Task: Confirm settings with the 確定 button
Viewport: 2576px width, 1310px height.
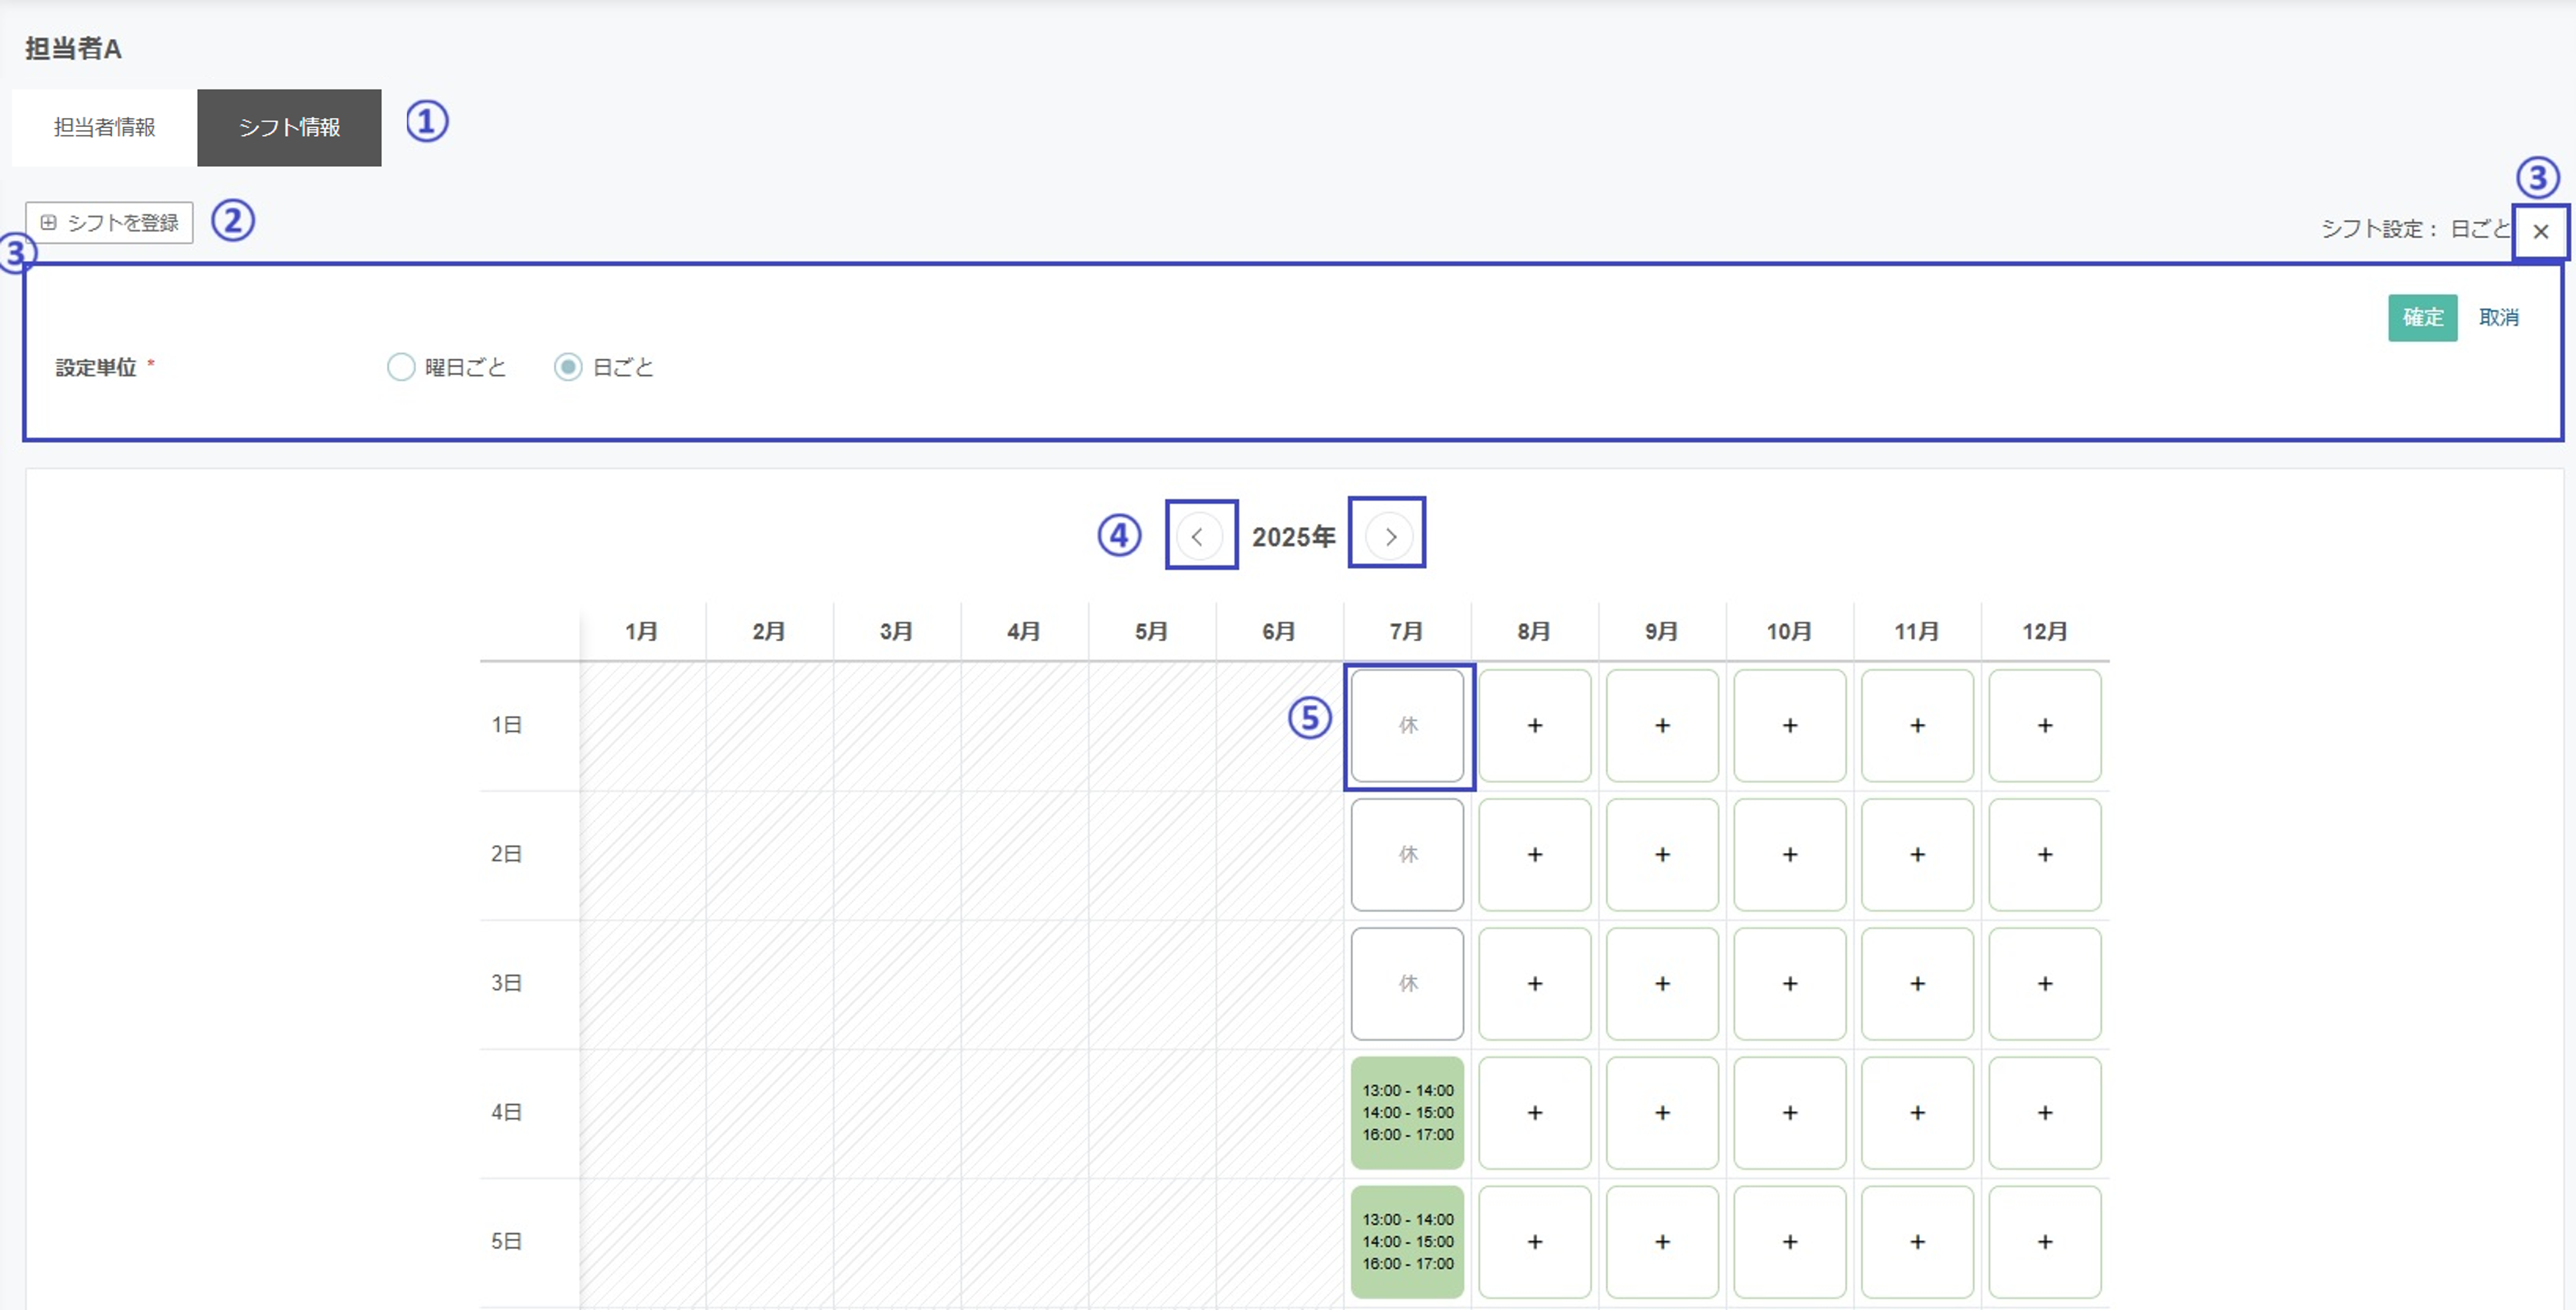Action: tap(2422, 318)
